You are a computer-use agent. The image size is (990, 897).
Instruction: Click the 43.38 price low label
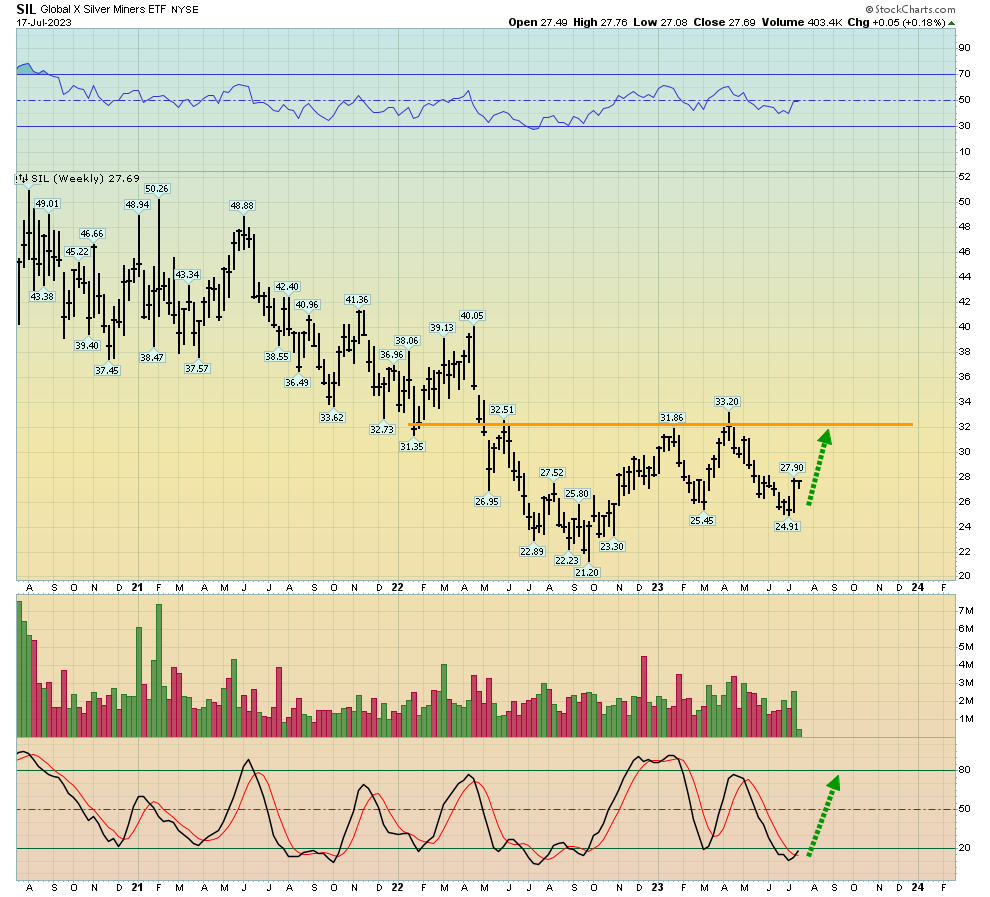click(x=42, y=297)
